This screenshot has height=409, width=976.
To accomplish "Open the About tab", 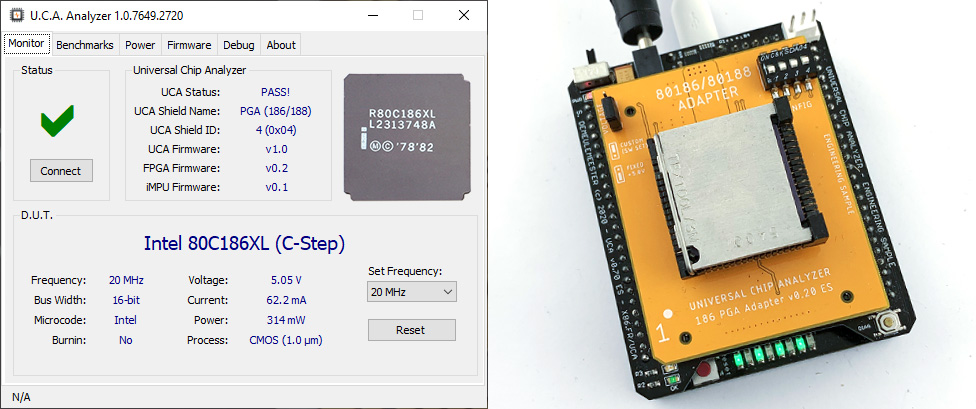I will point(281,45).
